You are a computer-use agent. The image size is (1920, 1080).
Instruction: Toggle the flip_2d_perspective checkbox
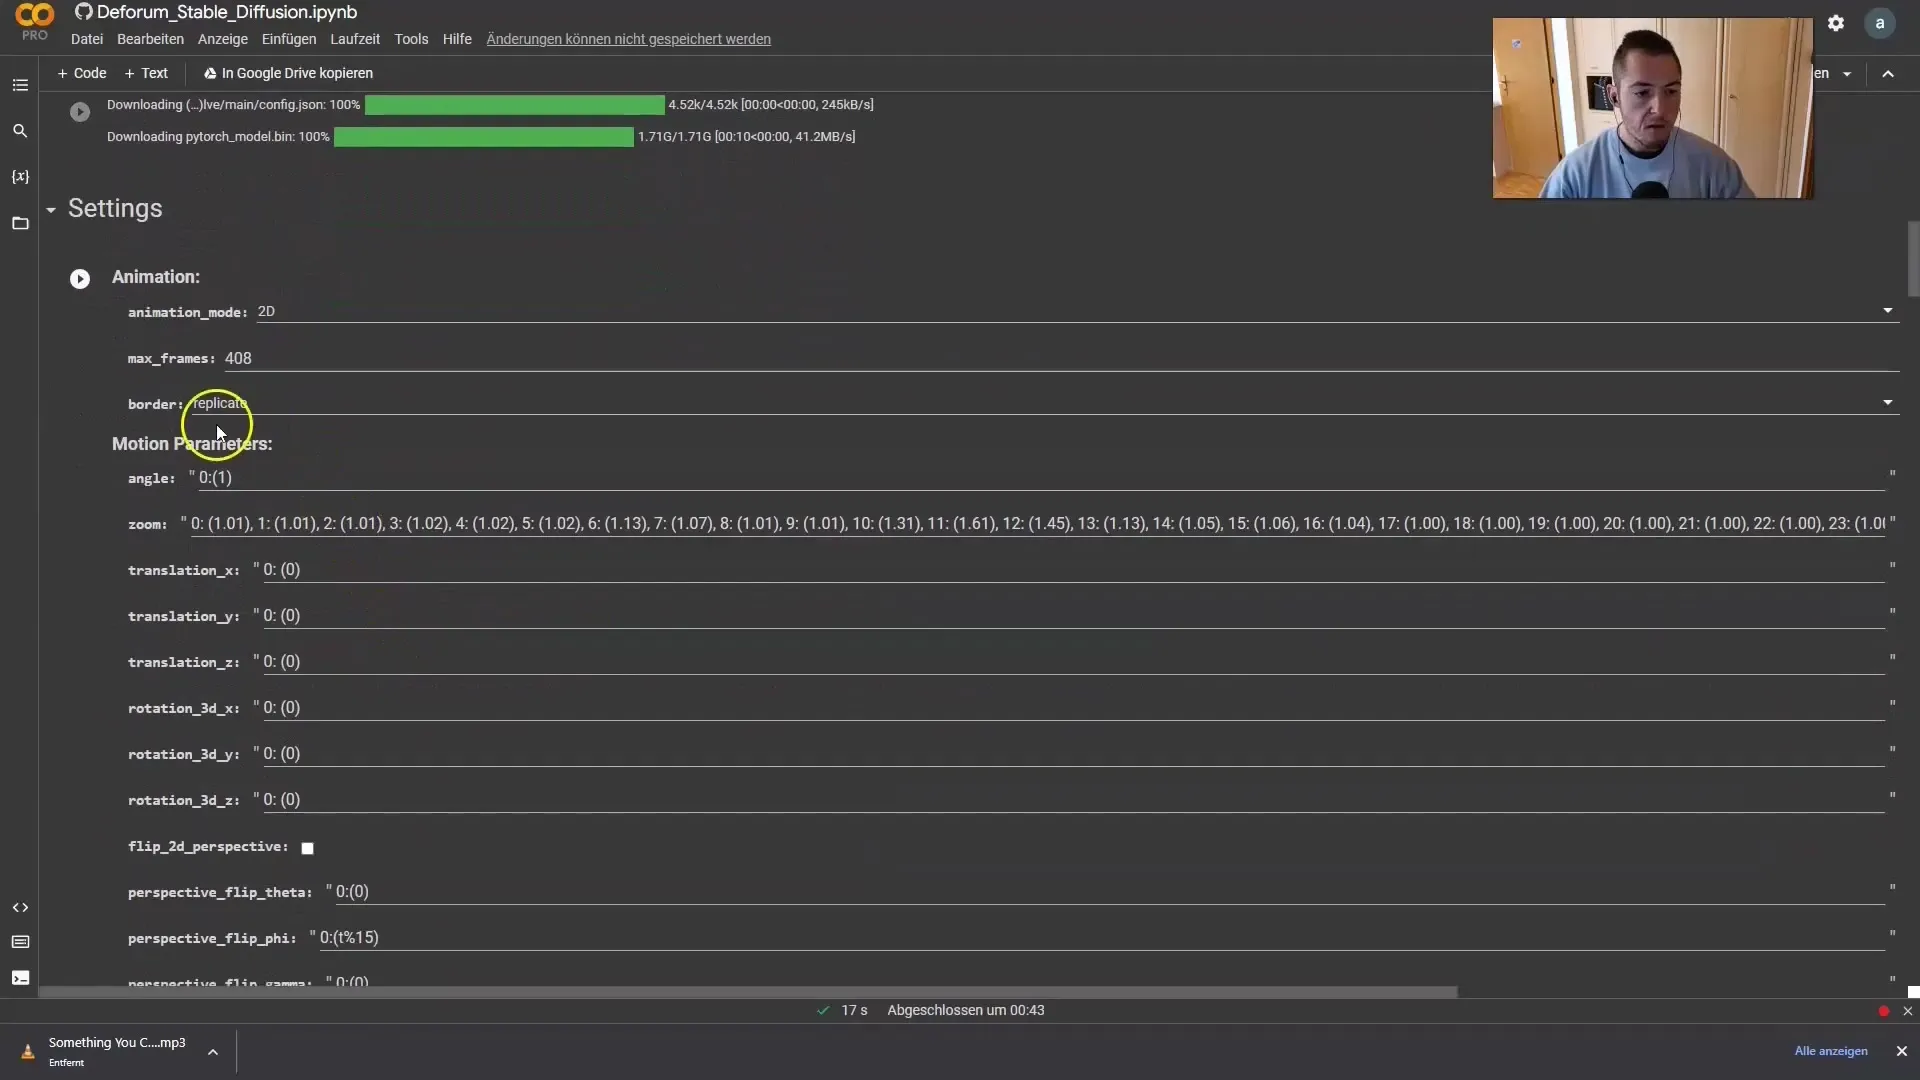click(307, 847)
